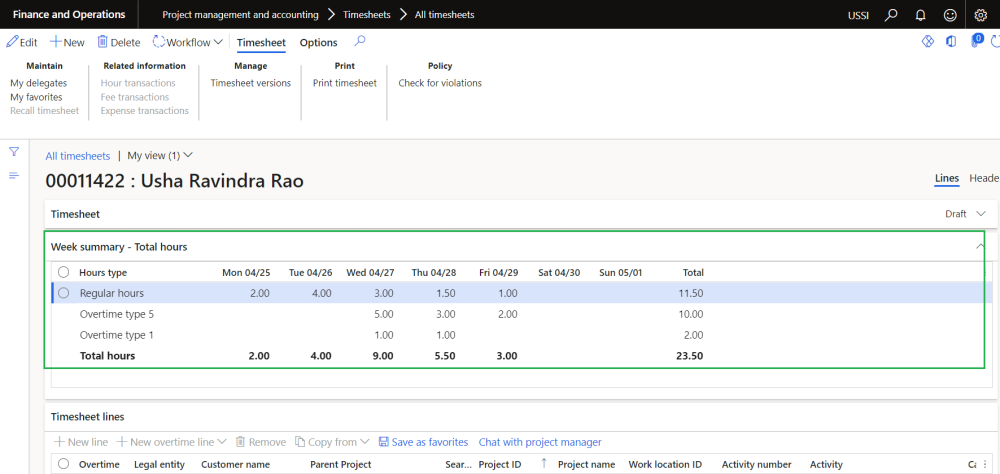Click the Edit pencil button
1000x474 pixels.
pos(22,43)
